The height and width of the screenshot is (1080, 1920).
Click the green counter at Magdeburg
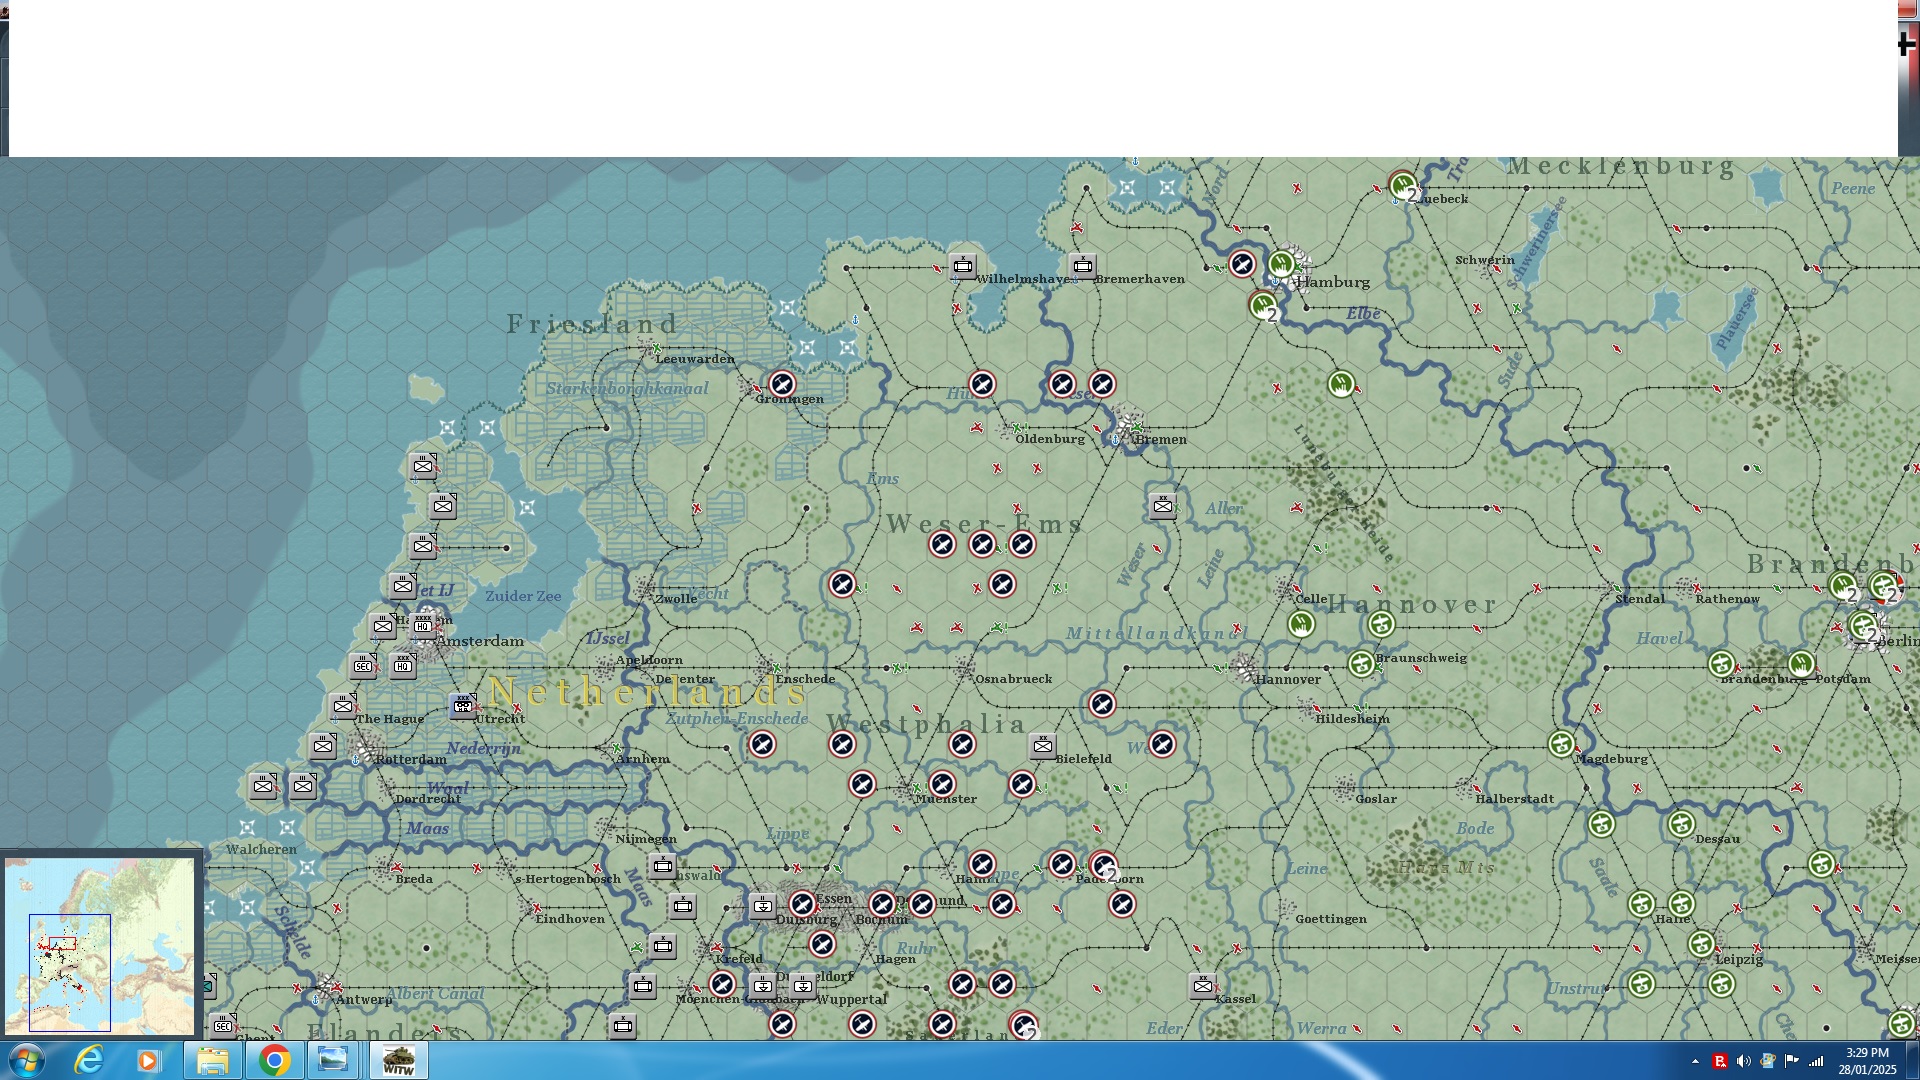pyautogui.click(x=1561, y=744)
